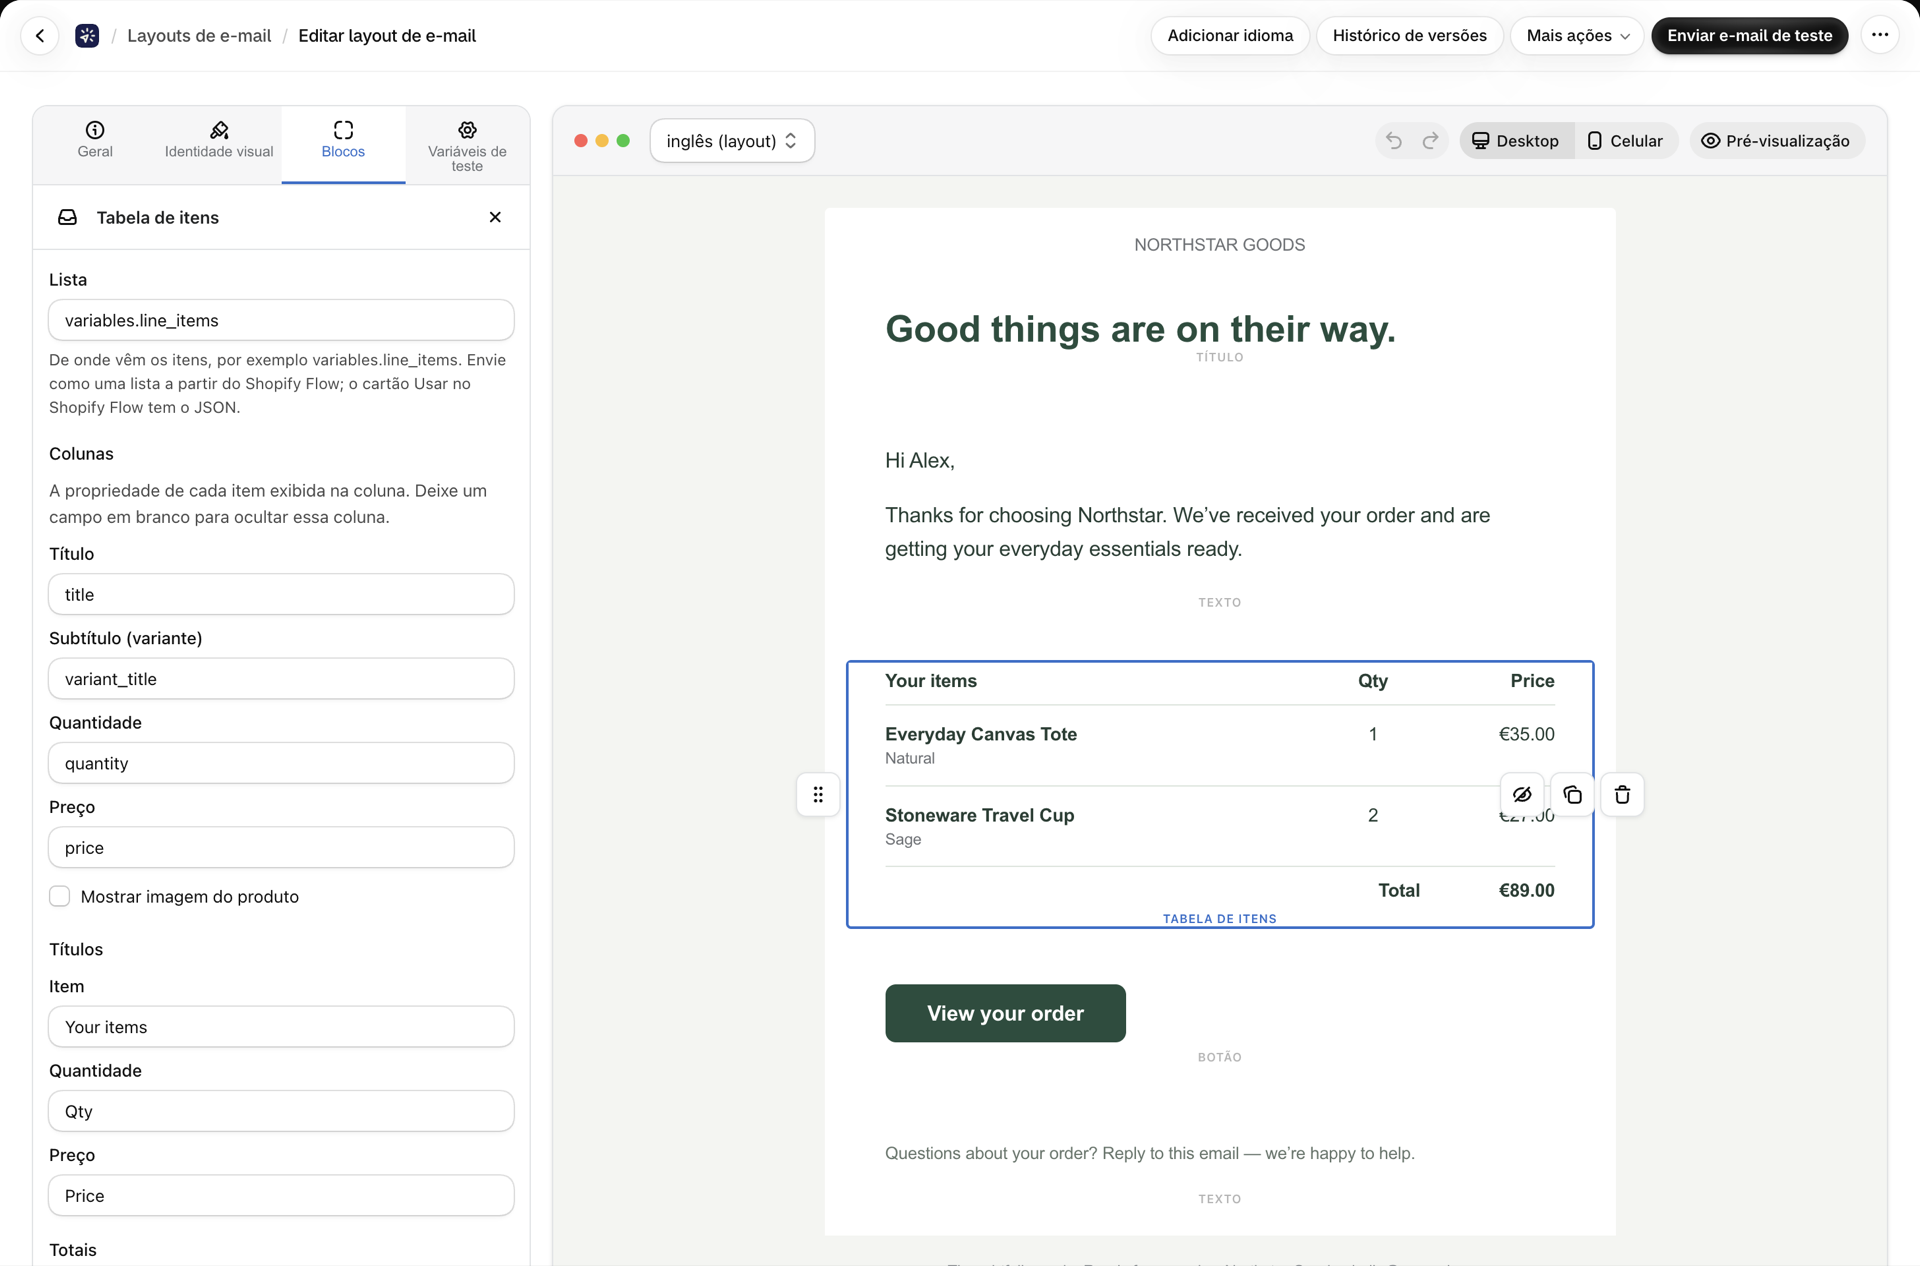
Task: Go back using the back arrow button
Action: pos(40,36)
